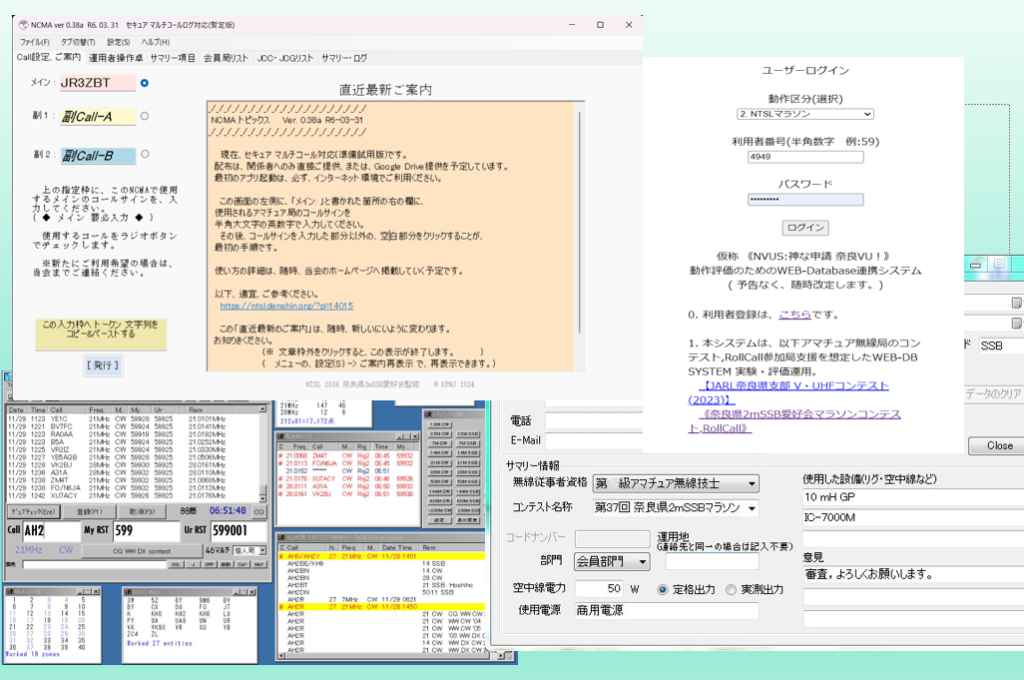
Task: Follow the こちら user registration link
Action: (795, 314)
